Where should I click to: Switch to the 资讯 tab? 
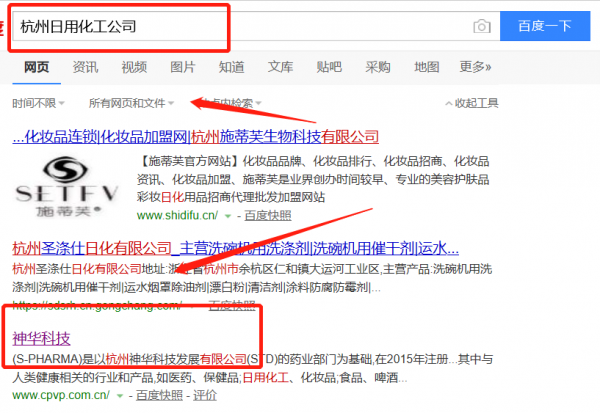(85, 67)
